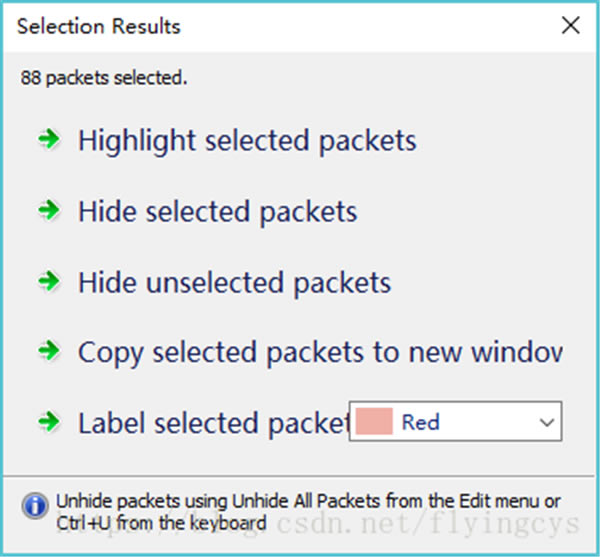Close the Selection Results dialog

click(x=571, y=26)
